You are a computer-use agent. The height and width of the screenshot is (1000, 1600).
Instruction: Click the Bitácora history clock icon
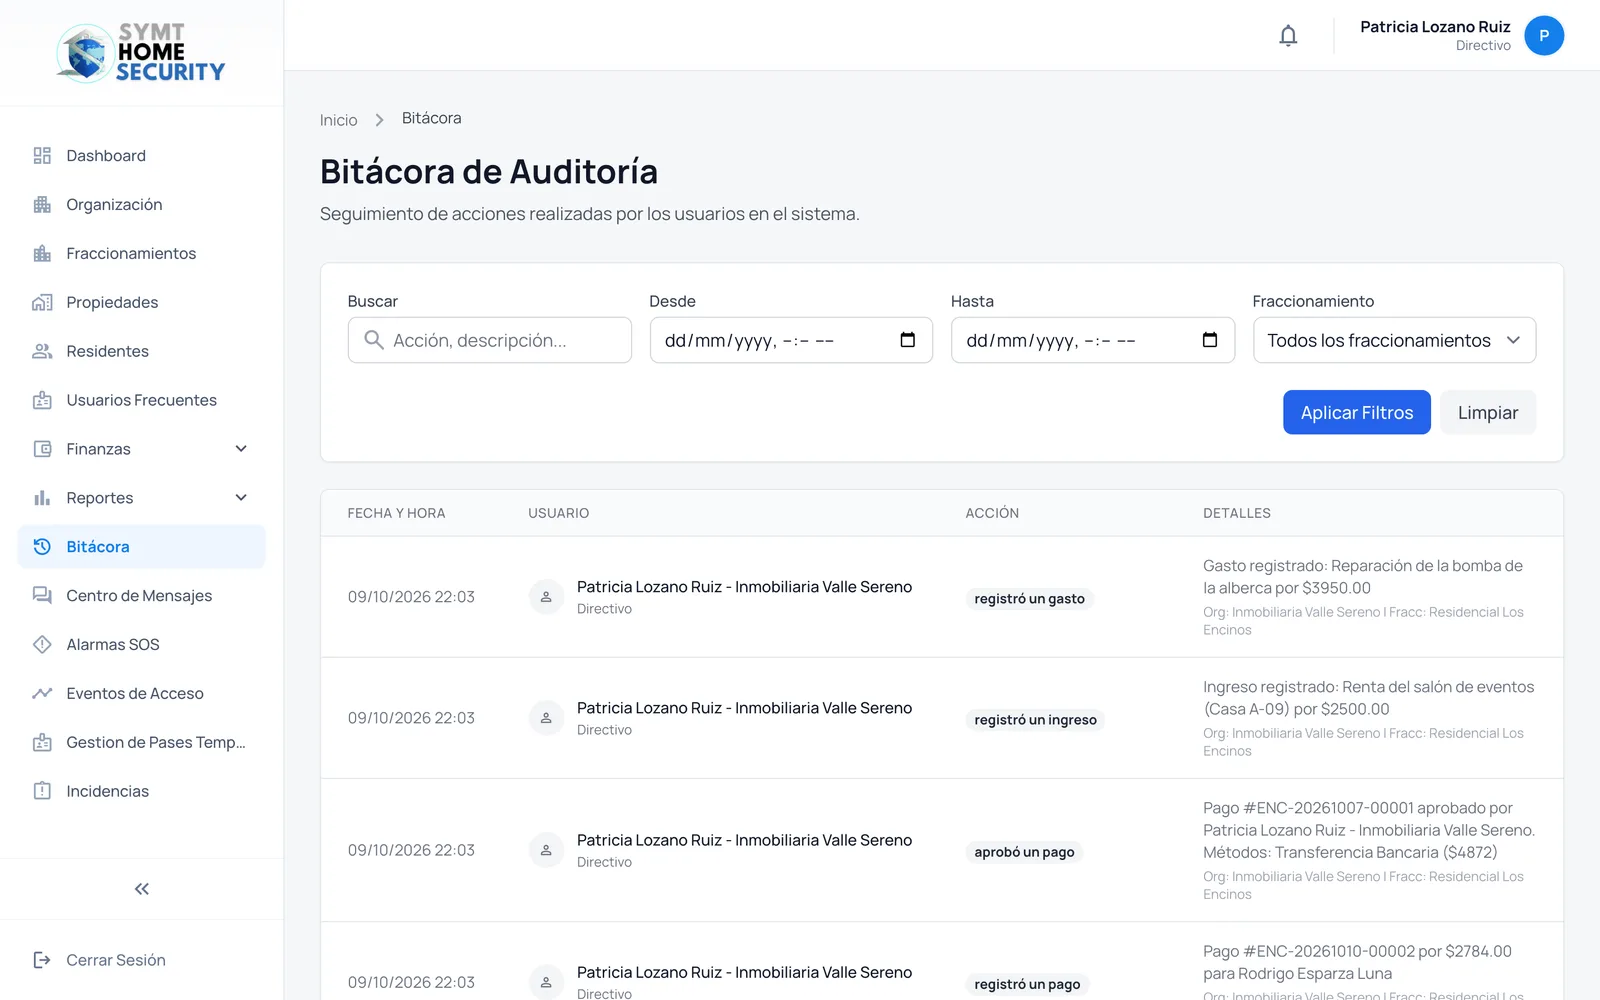42,547
